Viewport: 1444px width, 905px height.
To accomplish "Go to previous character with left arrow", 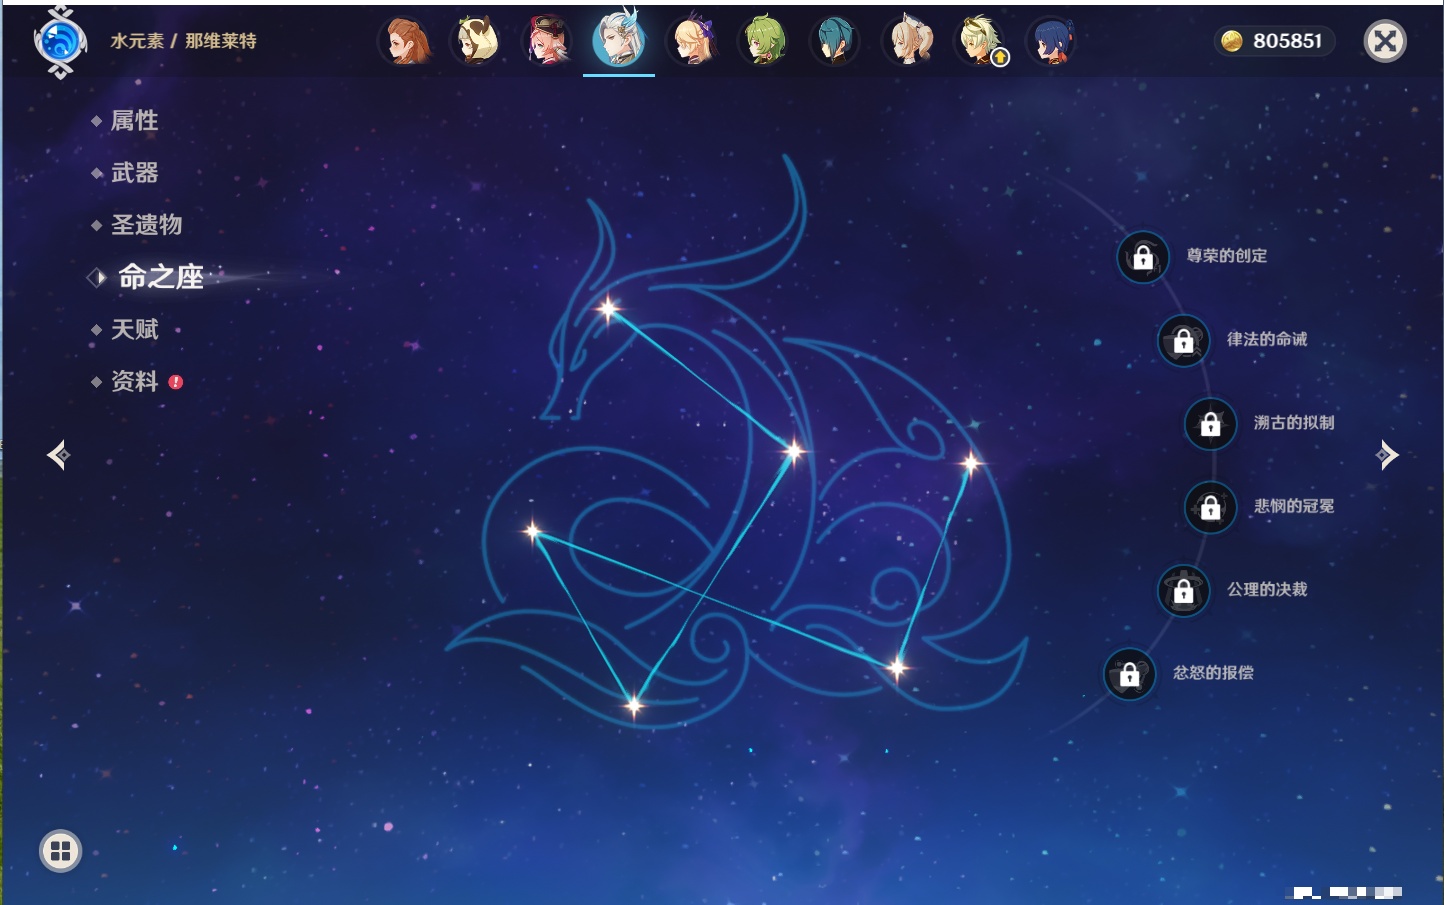I will pos(58,455).
